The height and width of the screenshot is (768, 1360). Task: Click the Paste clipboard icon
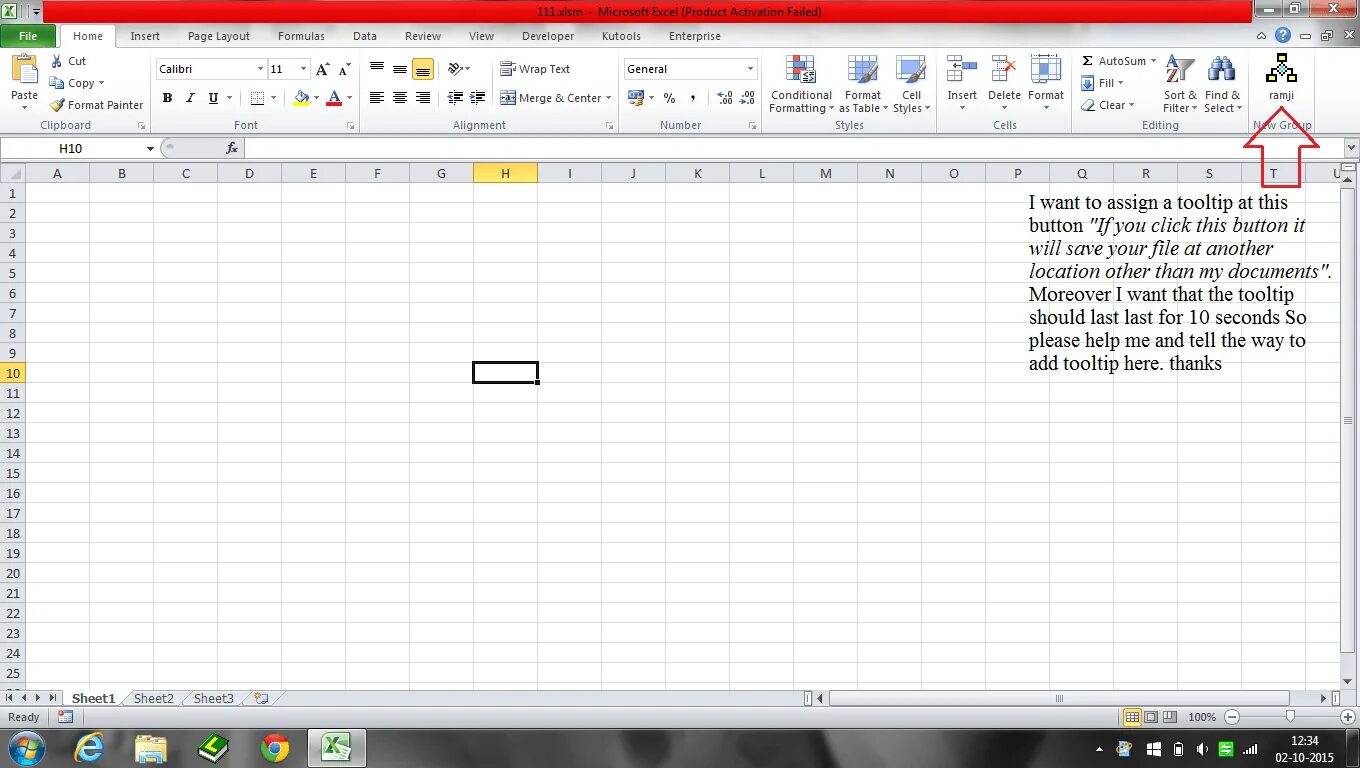click(x=24, y=70)
